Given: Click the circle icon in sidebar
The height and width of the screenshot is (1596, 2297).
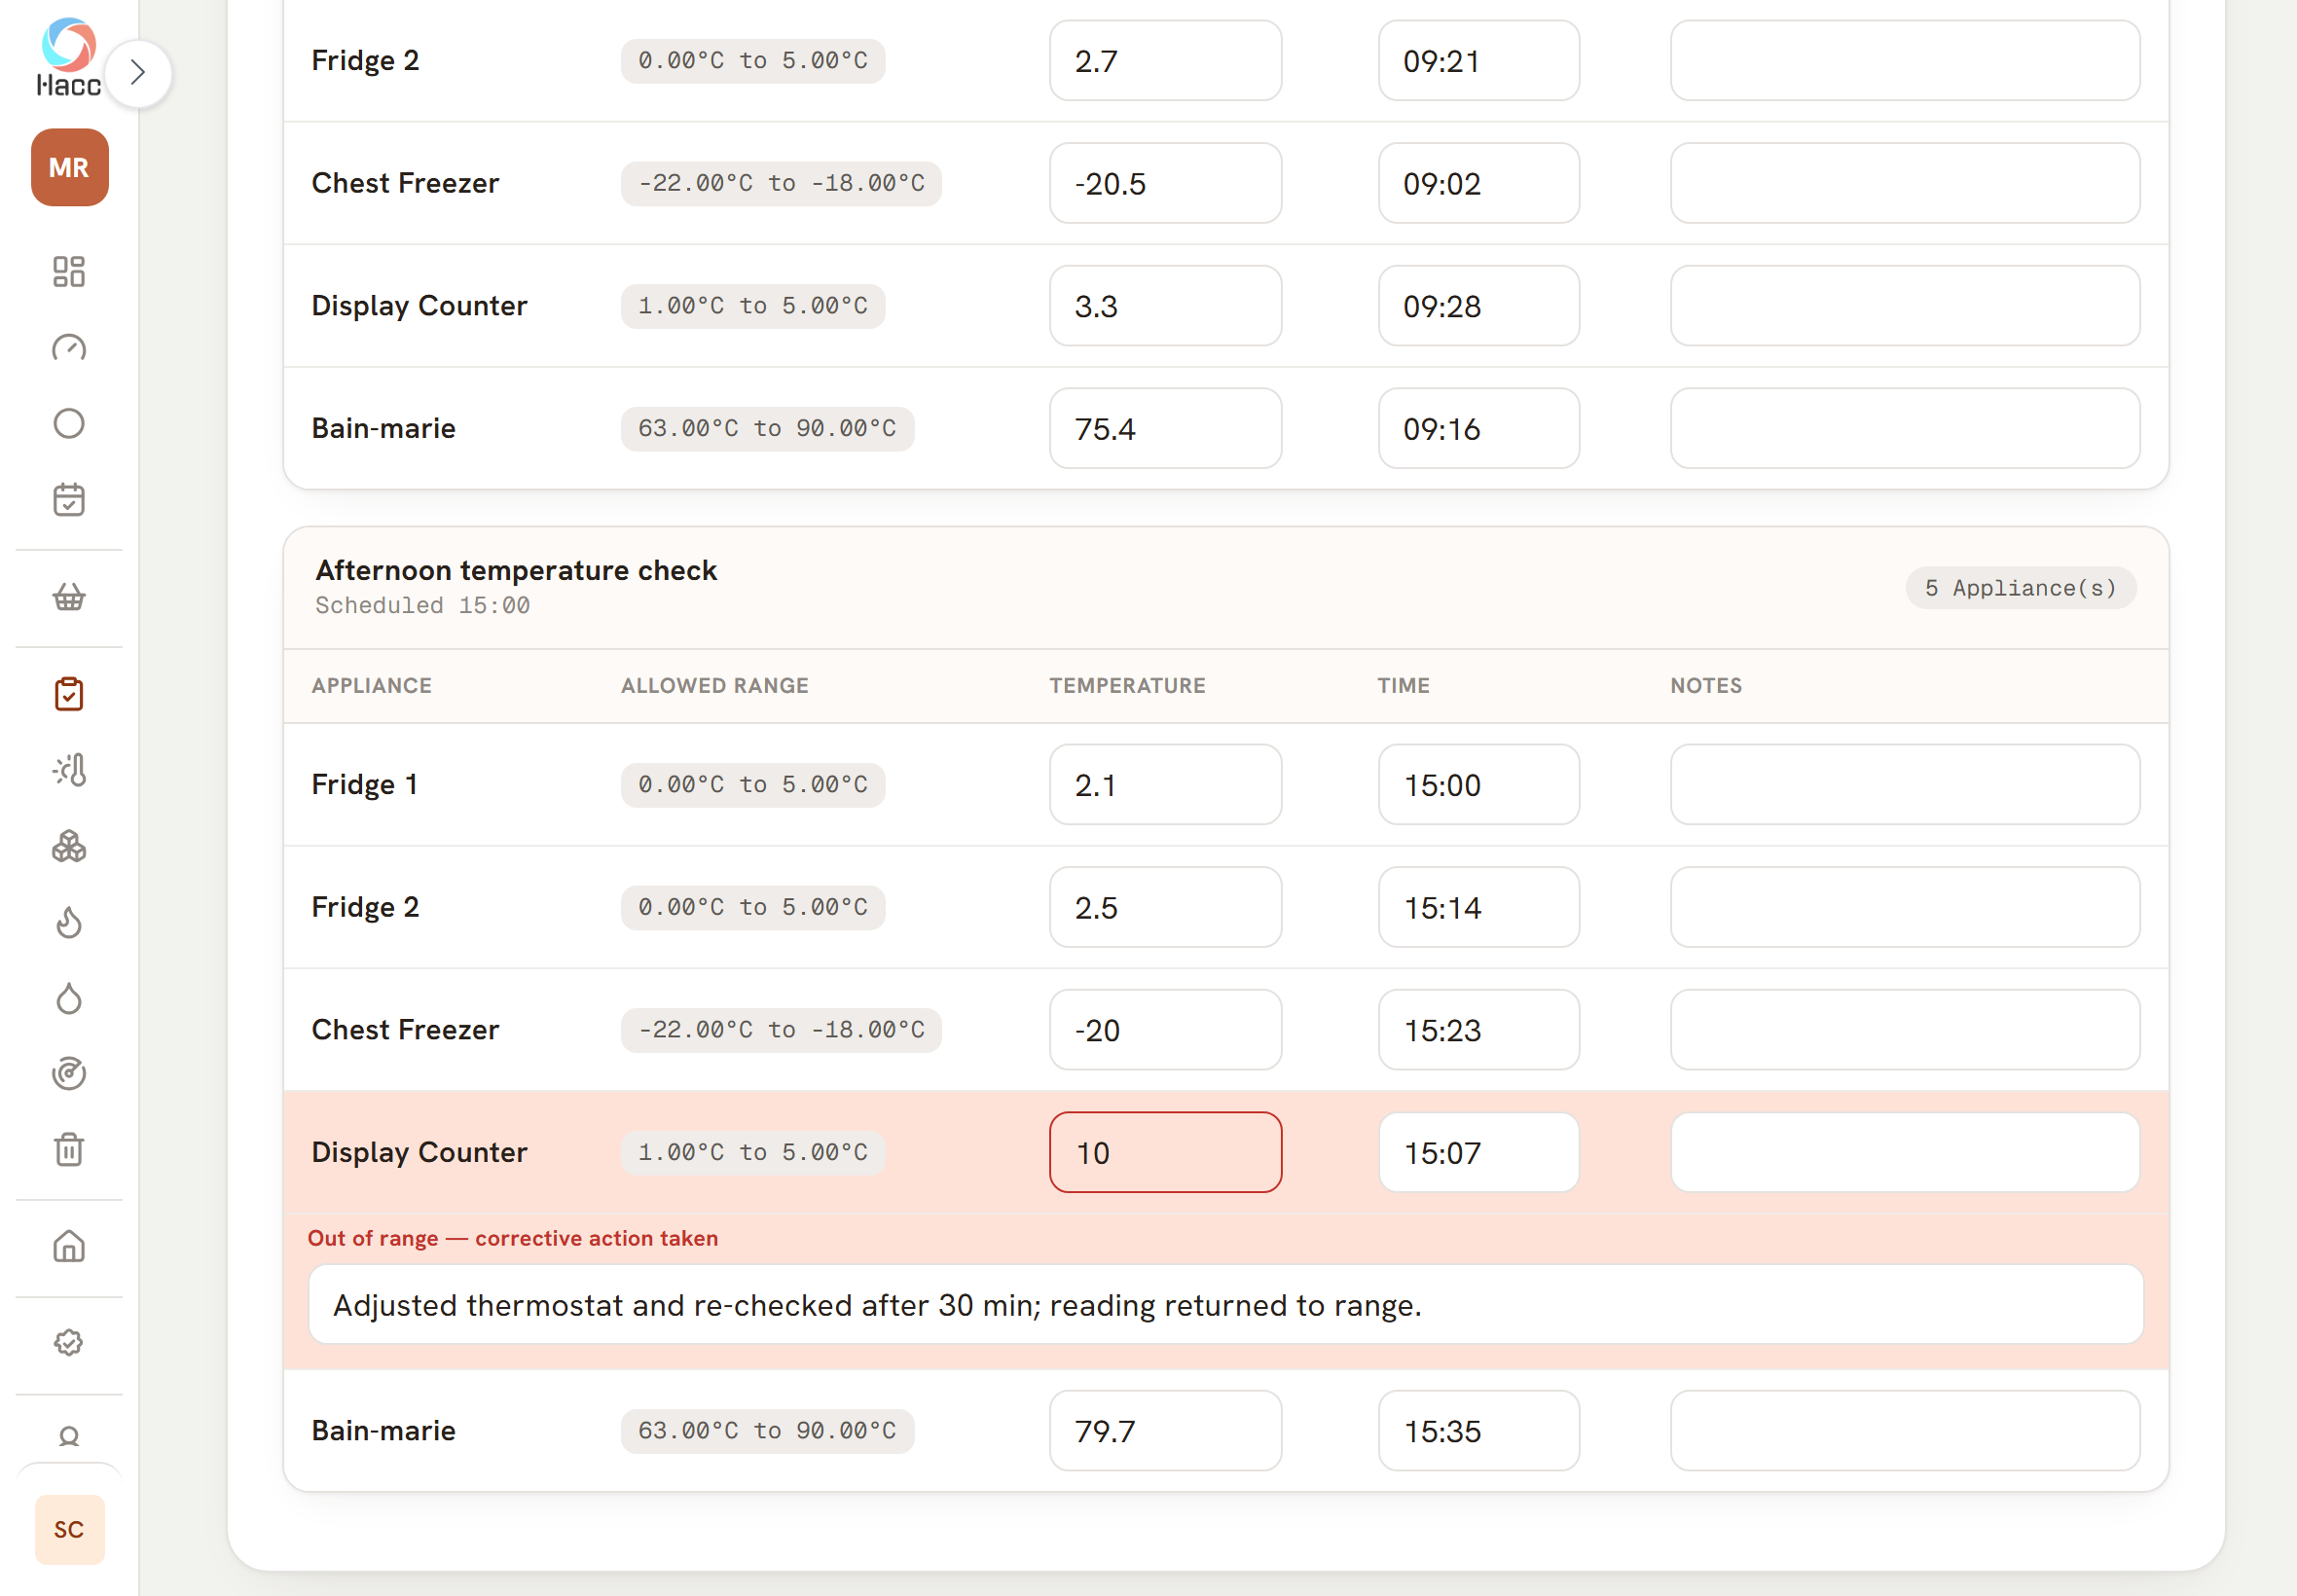Looking at the screenshot, I should pos(69,423).
